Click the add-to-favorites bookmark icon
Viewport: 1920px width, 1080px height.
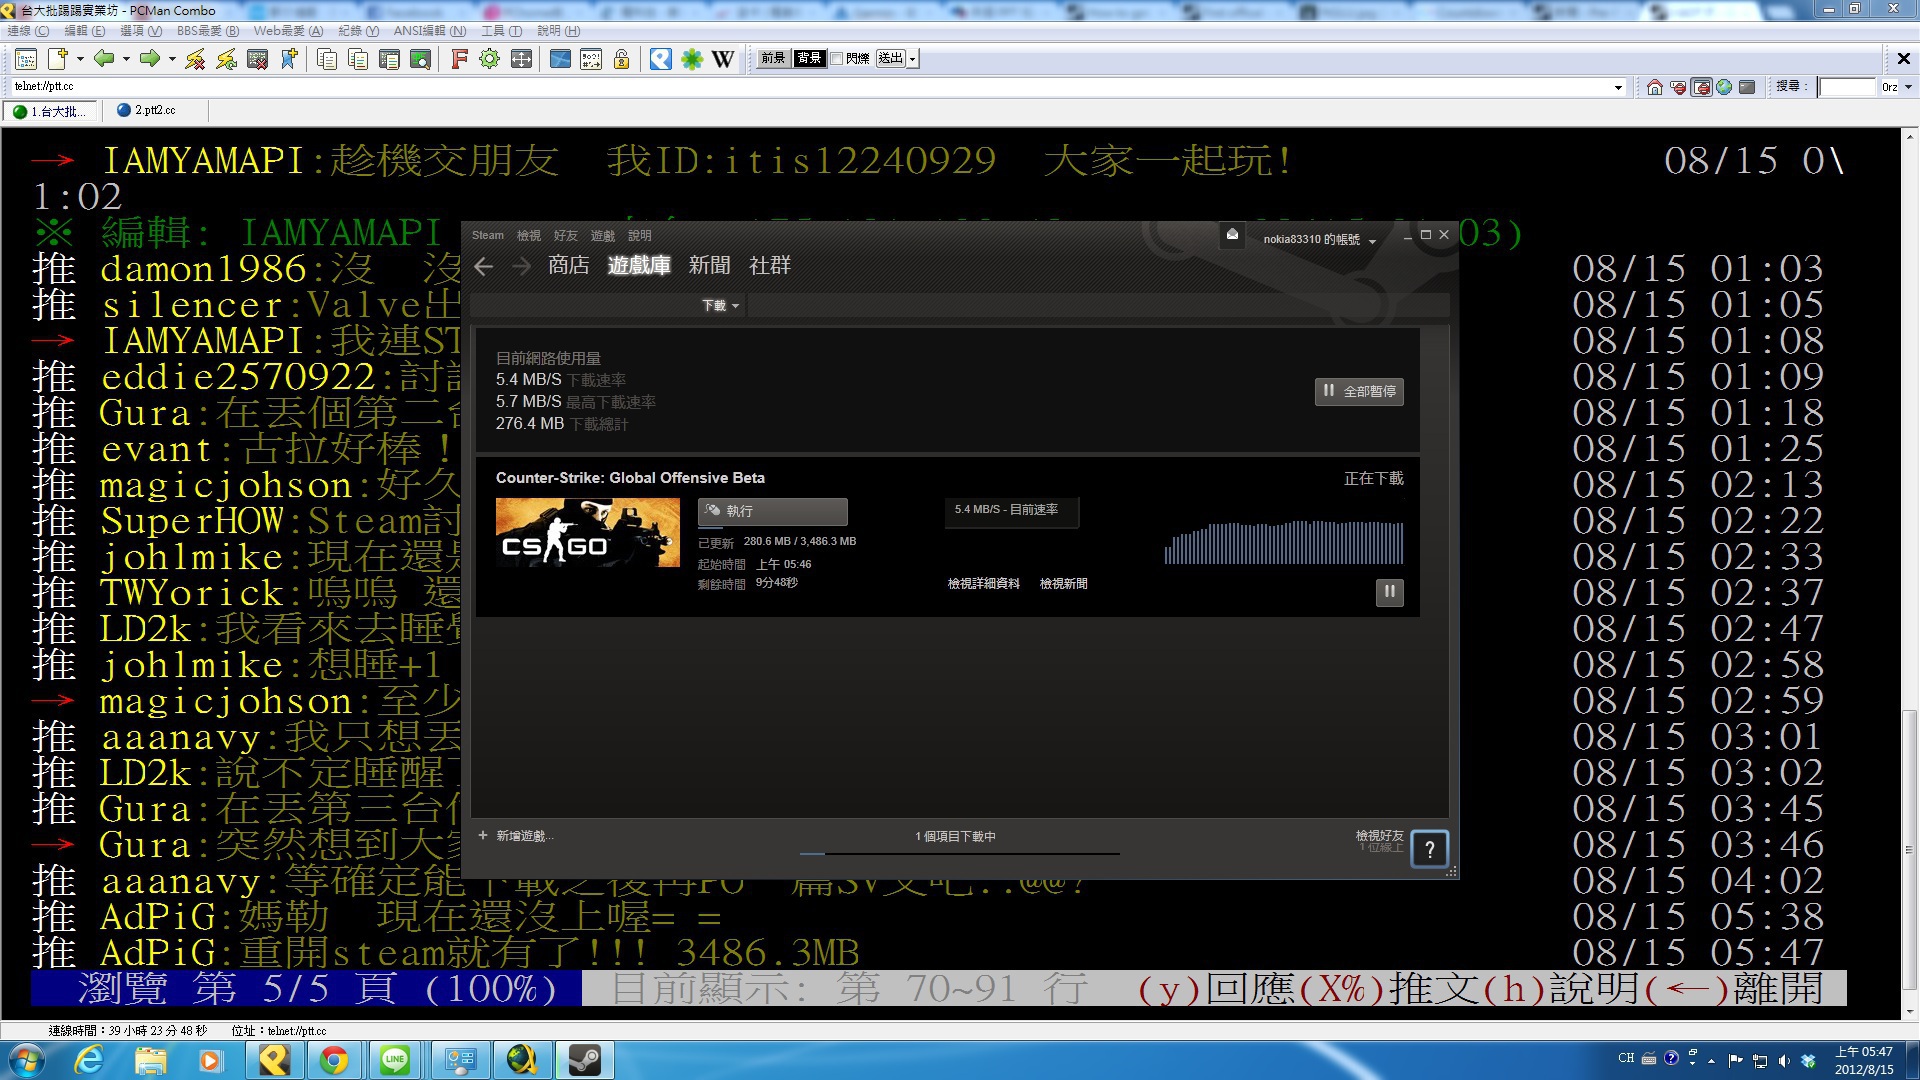point(289,59)
